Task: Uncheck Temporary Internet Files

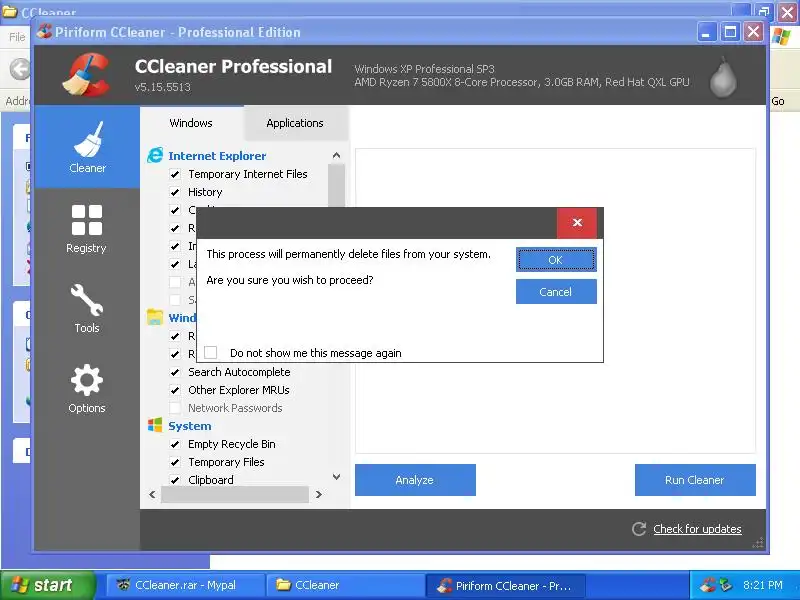Action: (x=175, y=174)
